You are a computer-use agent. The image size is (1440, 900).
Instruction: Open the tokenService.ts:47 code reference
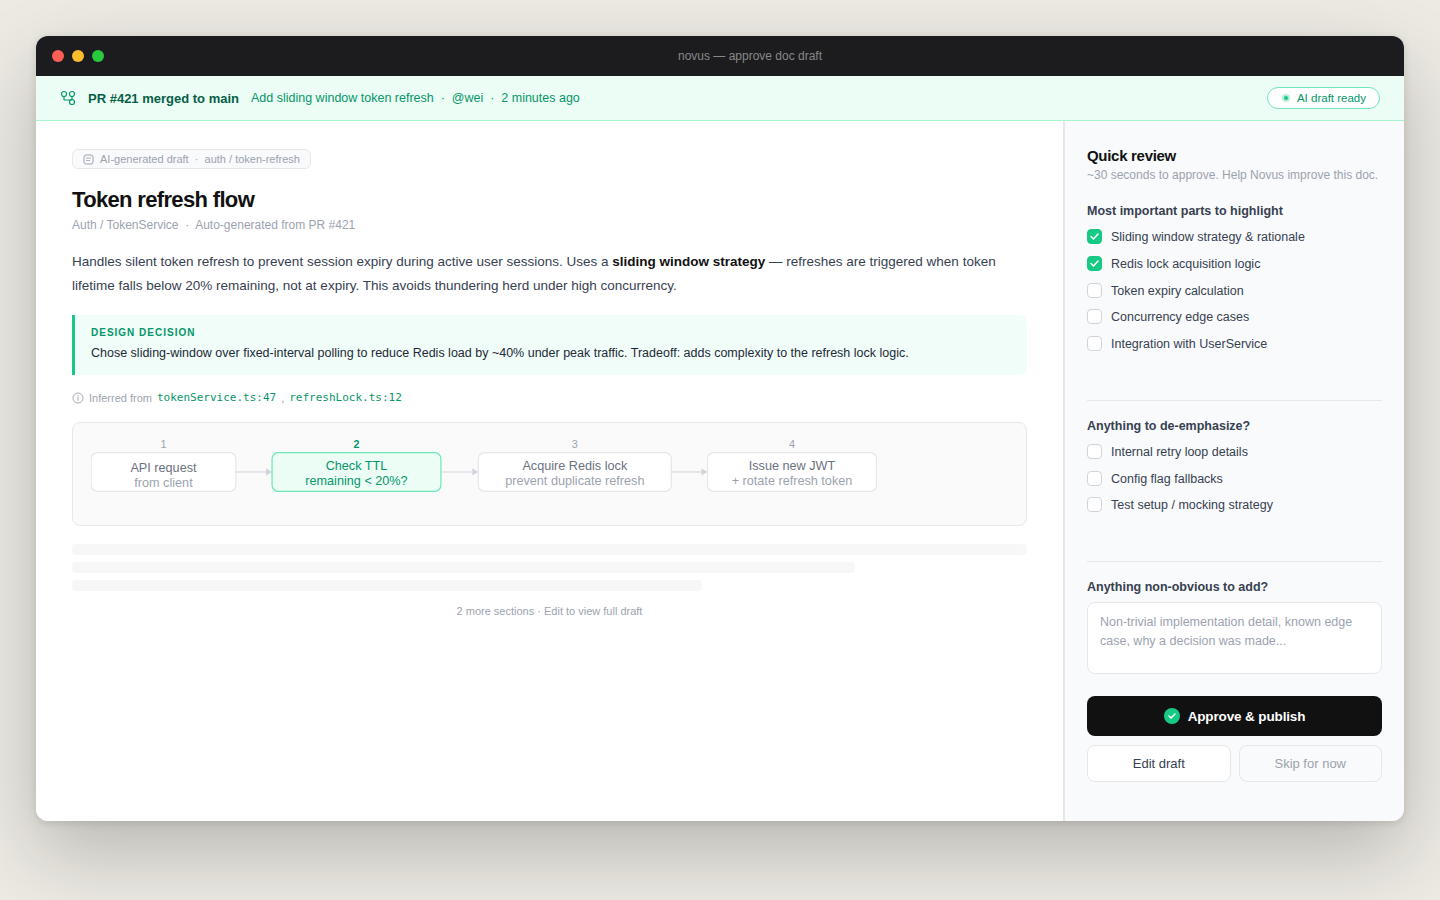[x=217, y=397]
